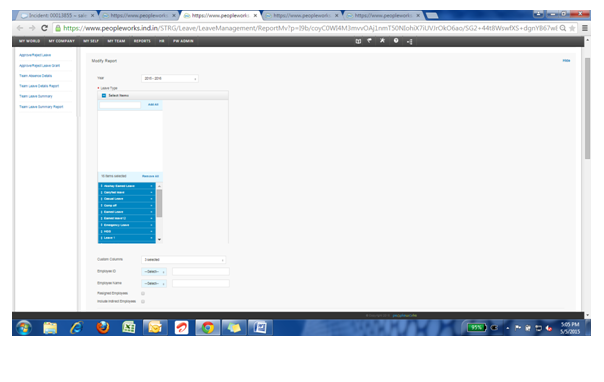
Task: Open the REPORTS menu
Action: click(142, 41)
